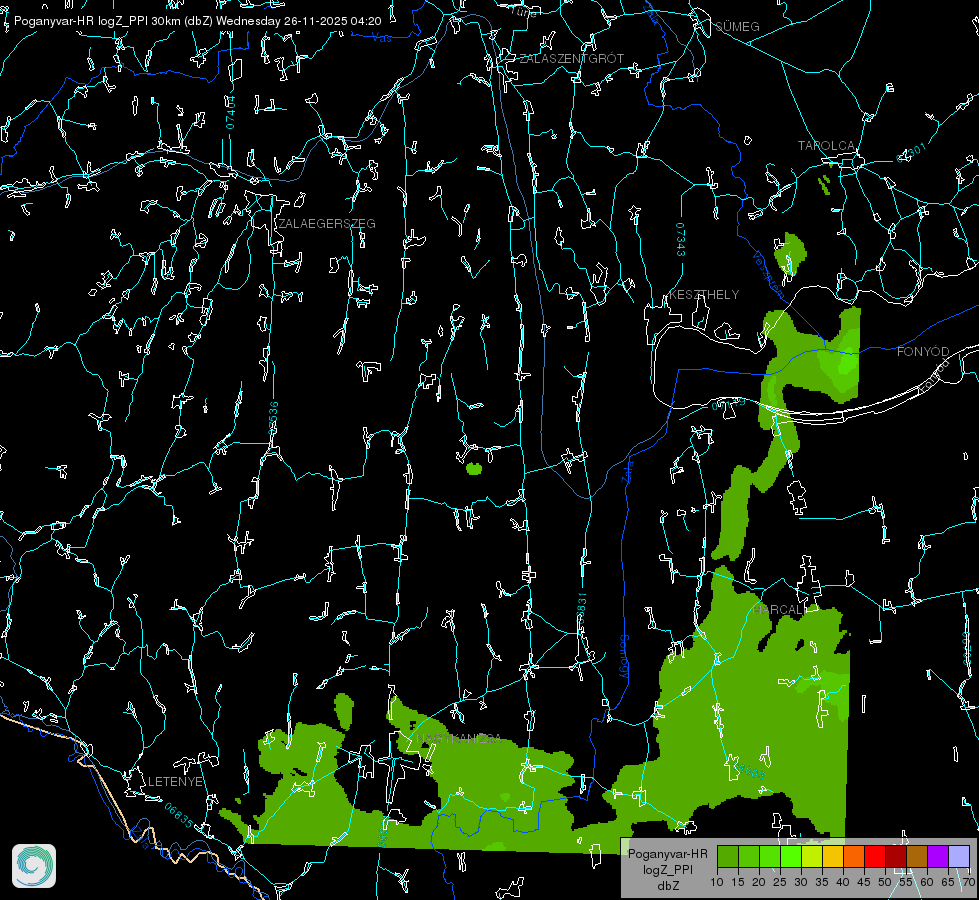979x900 pixels.
Task: Click the ZALAEGERSZEG city label
Action: (327, 224)
